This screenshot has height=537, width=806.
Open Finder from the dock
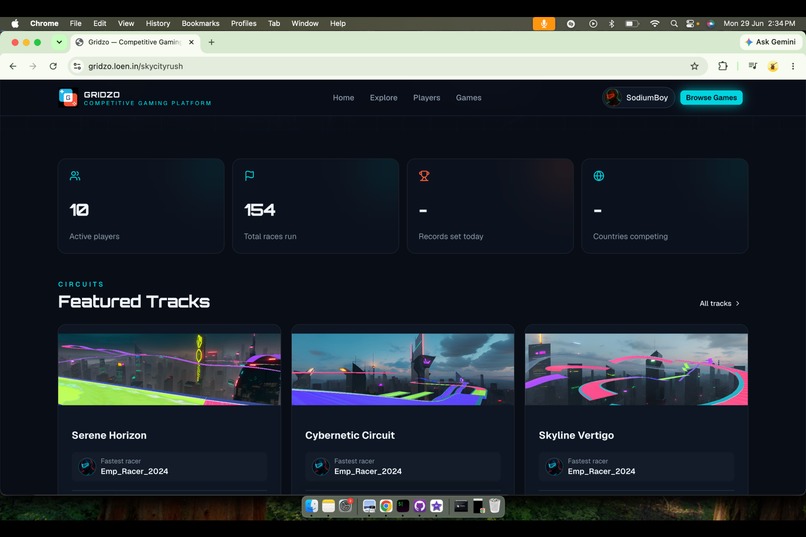tap(312, 506)
